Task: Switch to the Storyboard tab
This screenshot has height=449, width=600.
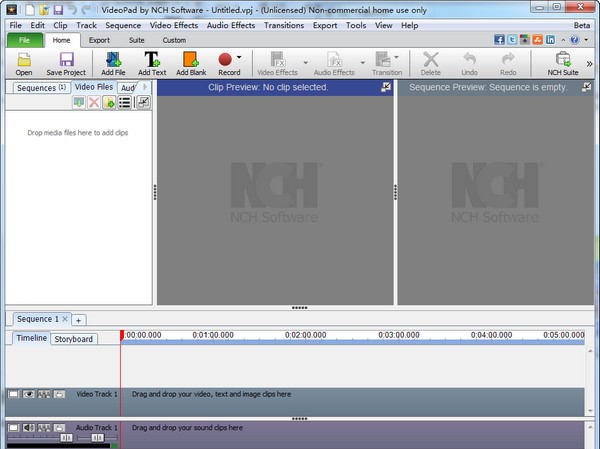Action: (x=73, y=339)
